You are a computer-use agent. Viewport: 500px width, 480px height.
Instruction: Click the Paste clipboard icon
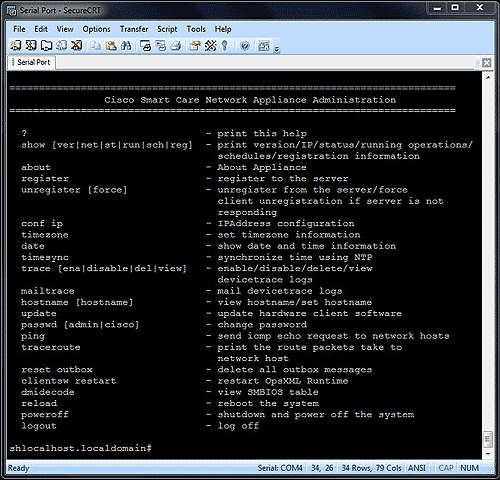coord(111,45)
